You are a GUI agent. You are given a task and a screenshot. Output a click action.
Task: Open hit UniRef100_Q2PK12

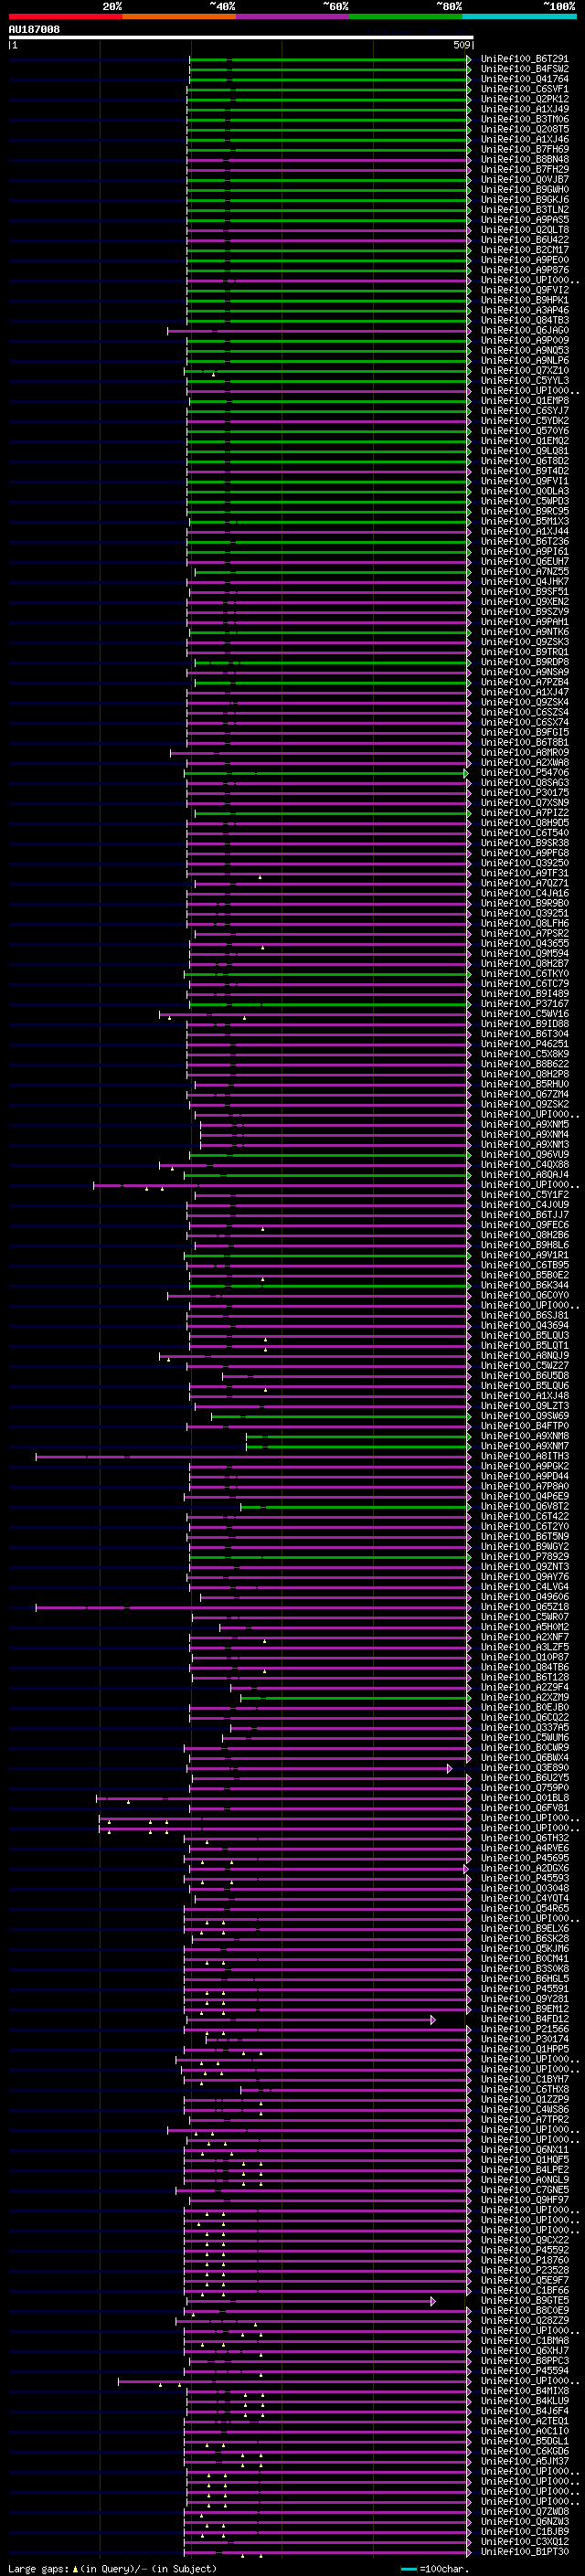pyautogui.click(x=524, y=99)
